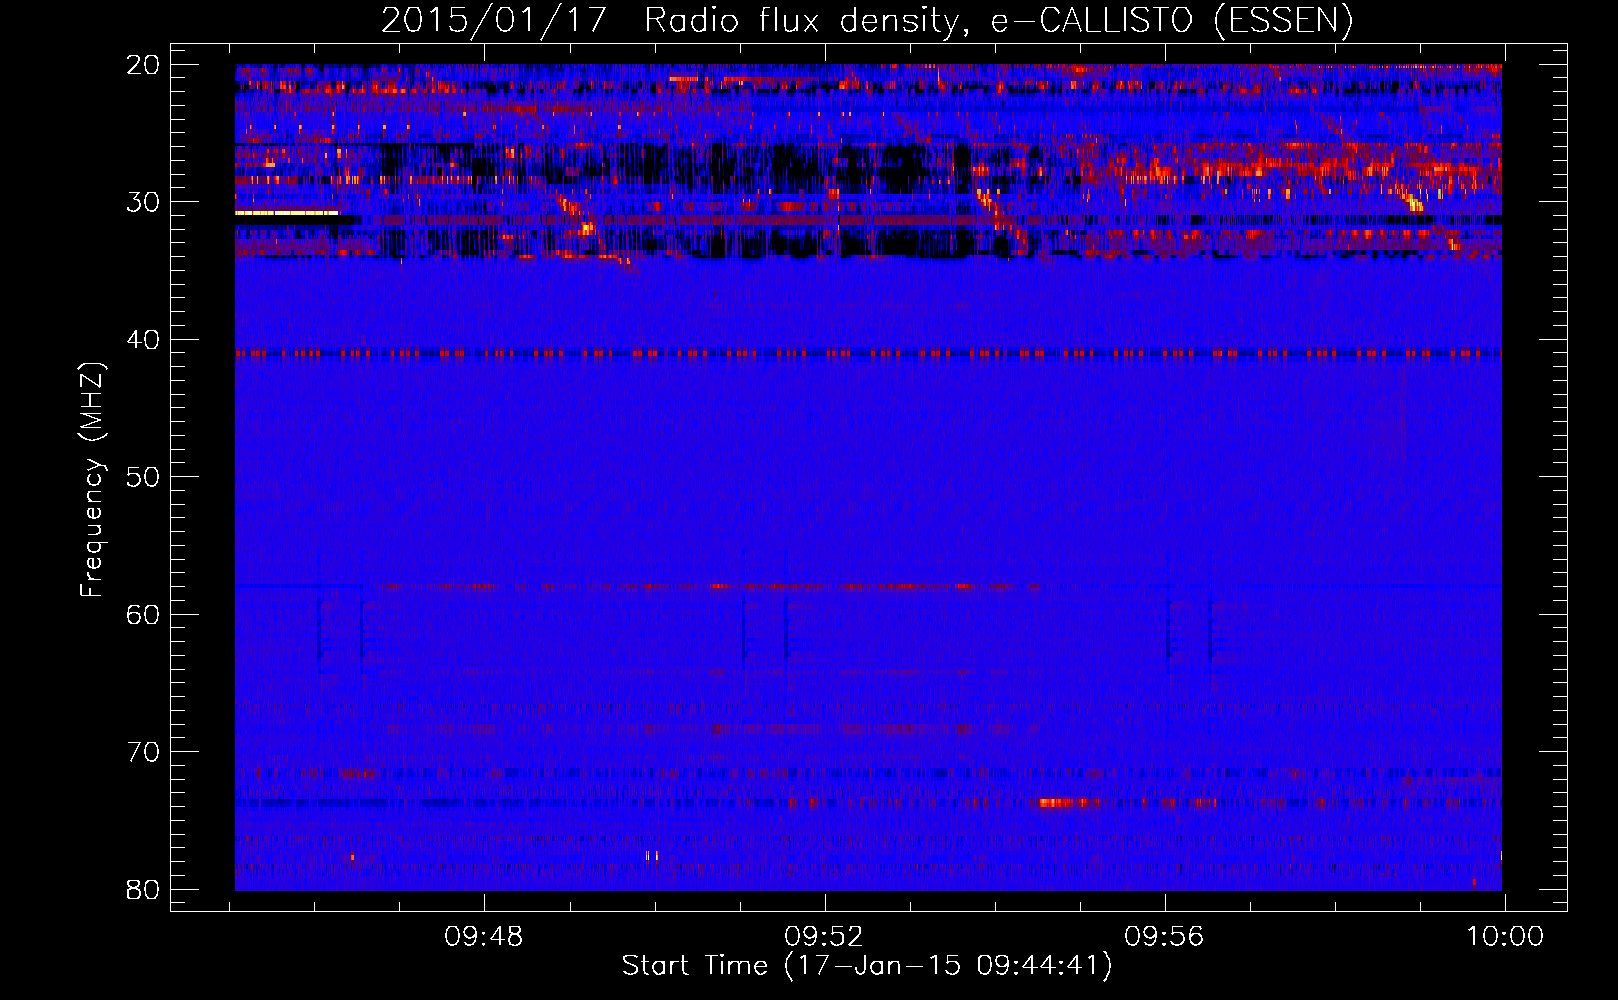Click the 30 frequency tick label
The width and height of the screenshot is (1618, 1000).
tap(143, 202)
